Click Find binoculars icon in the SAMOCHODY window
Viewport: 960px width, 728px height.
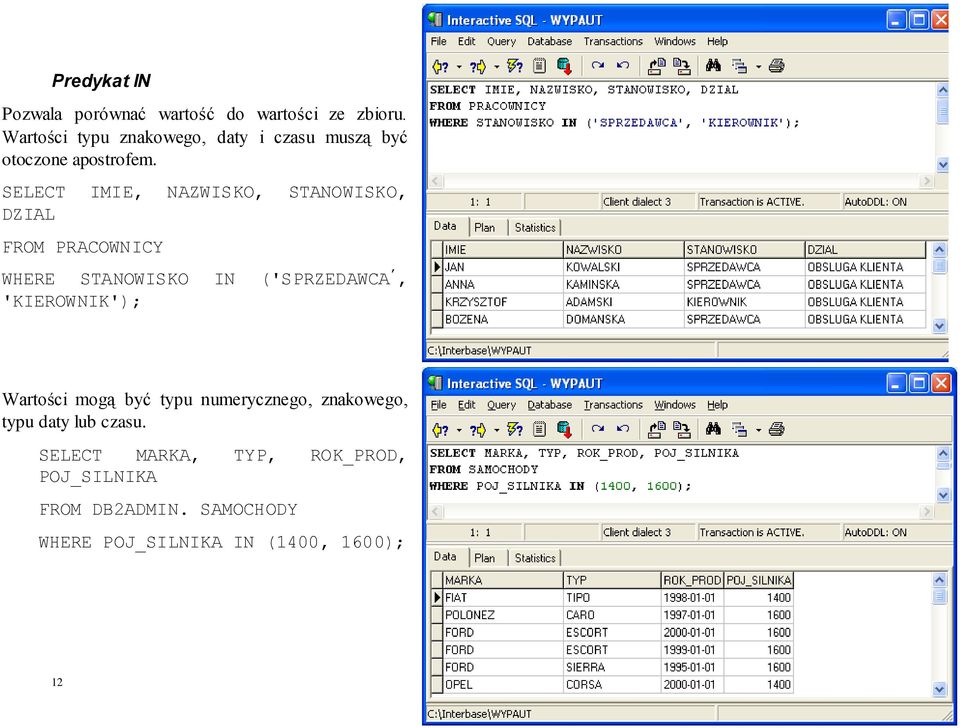[713, 429]
